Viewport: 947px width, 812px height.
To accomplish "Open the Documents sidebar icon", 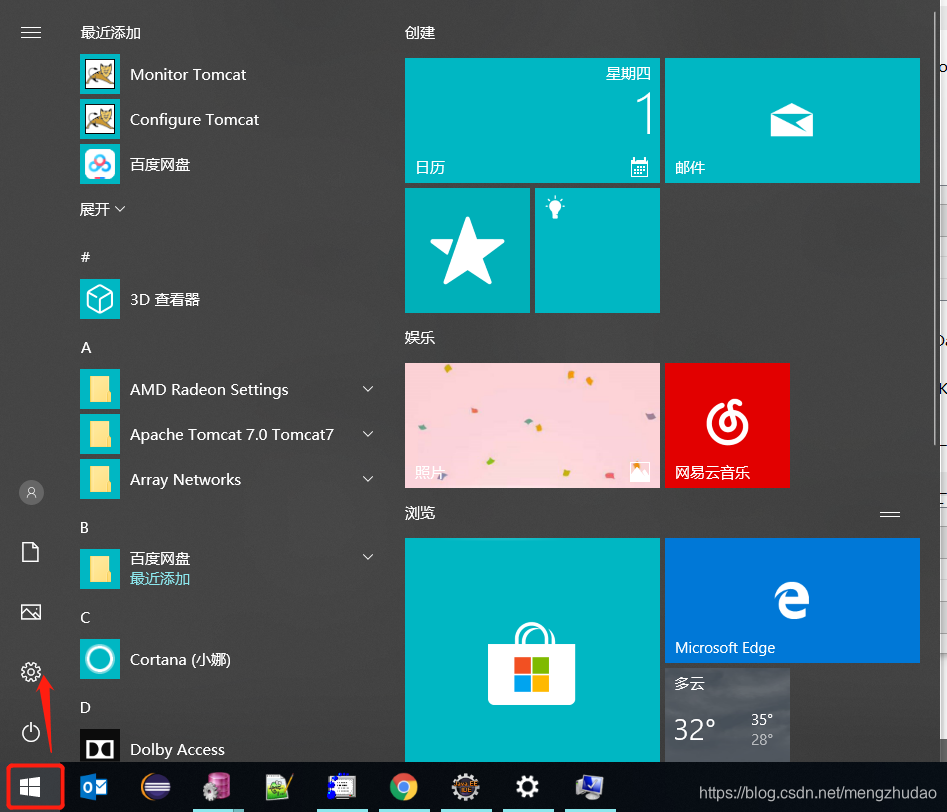I will (31, 552).
